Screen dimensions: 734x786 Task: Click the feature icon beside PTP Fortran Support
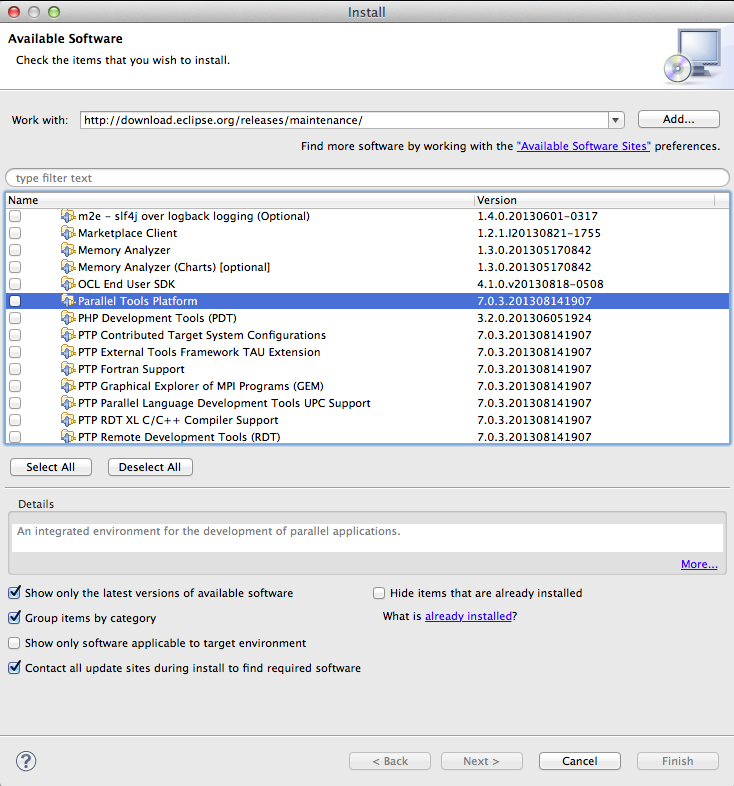68,369
